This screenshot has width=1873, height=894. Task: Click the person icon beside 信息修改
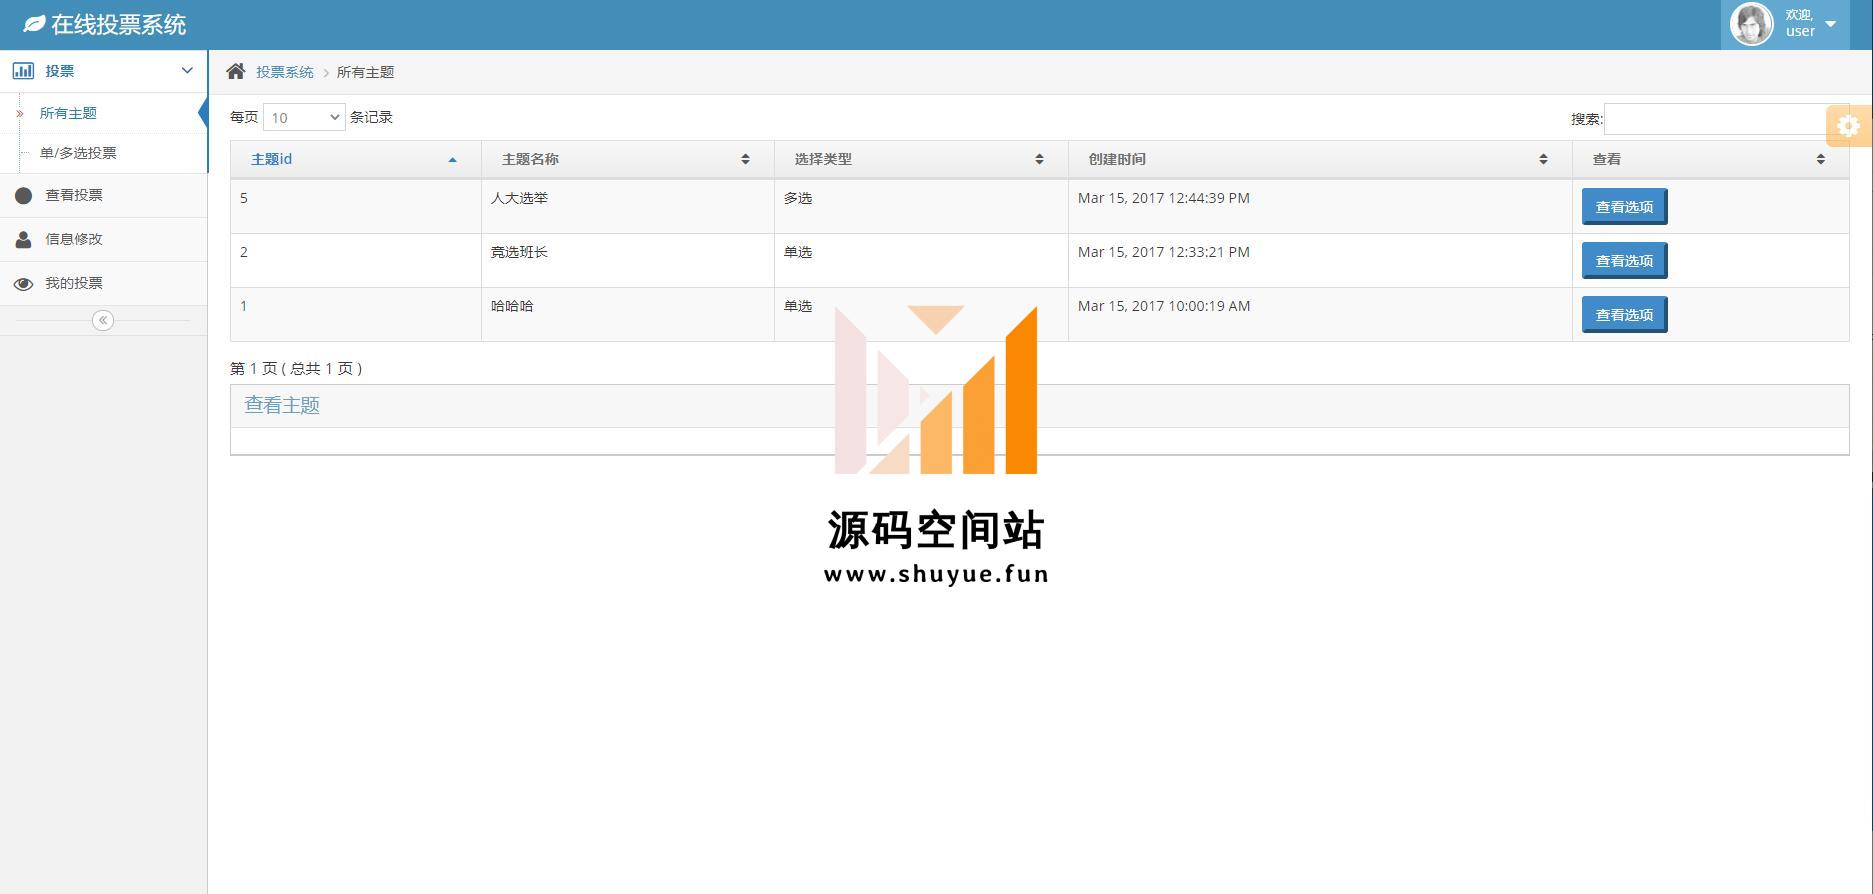point(24,240)
